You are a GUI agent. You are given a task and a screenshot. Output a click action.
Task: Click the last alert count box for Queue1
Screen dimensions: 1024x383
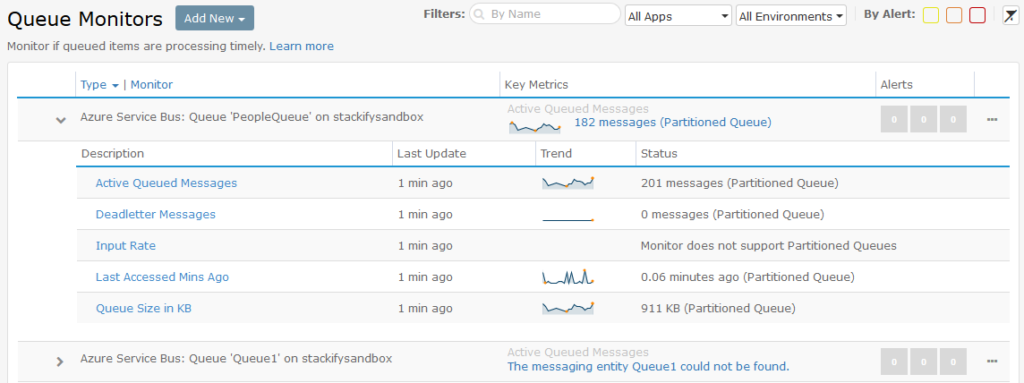point(953,361)
